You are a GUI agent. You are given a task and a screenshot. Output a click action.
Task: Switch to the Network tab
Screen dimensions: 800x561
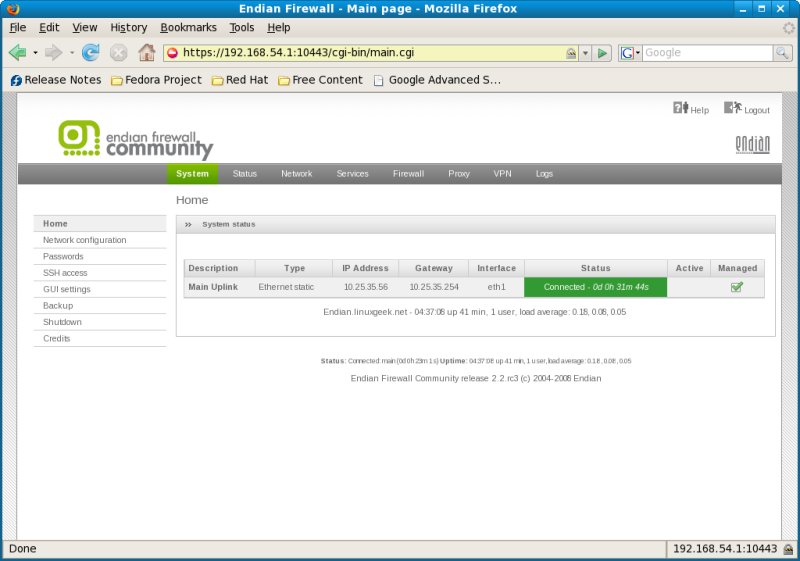296,174
